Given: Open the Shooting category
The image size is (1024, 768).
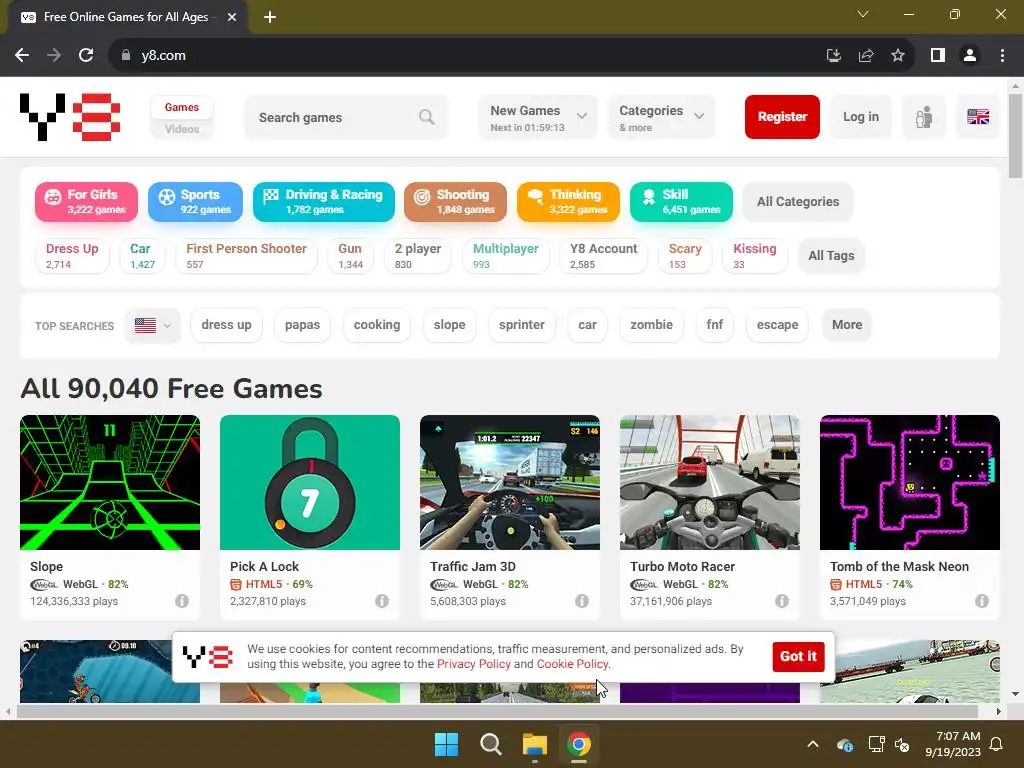Looking at the screenshot, I should click(455, 202).
